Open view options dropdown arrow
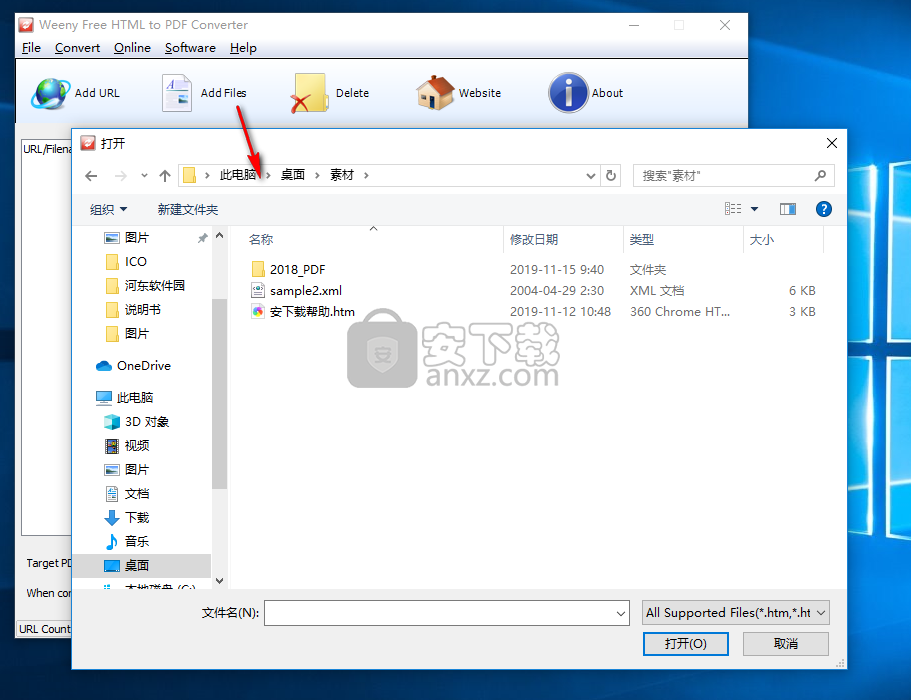Screen dimensions: 911x700 coord(754,209)
